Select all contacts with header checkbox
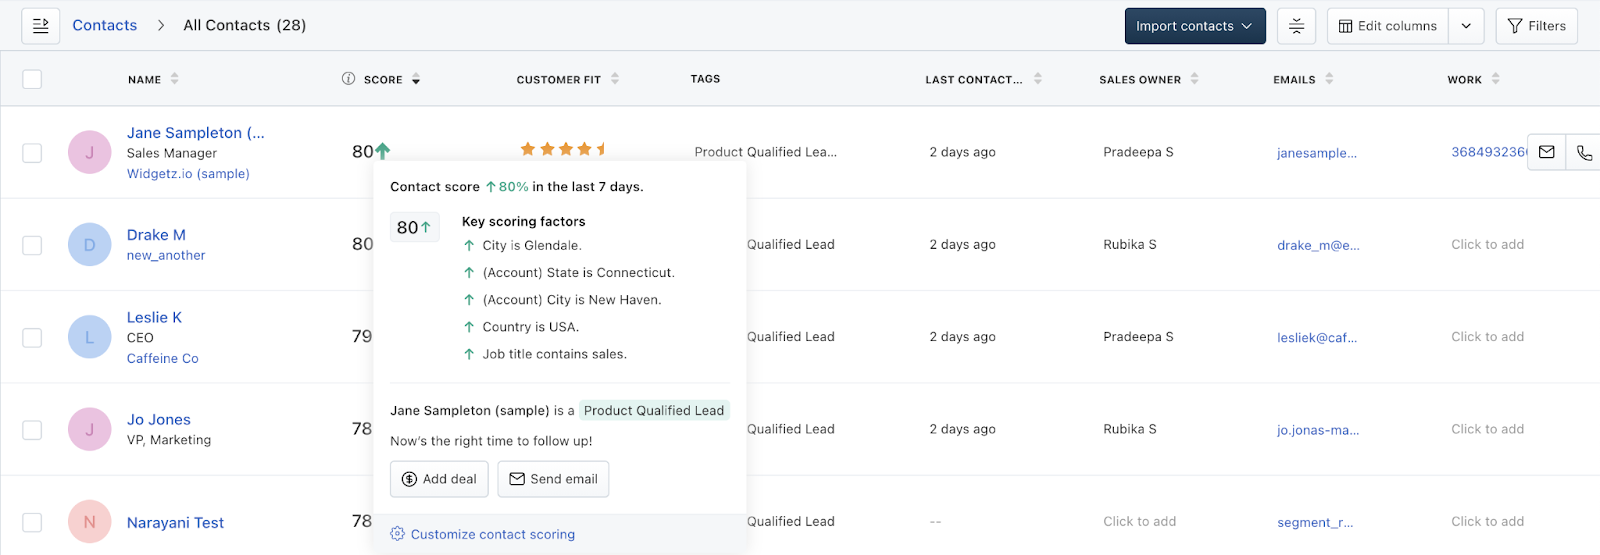Screen dimensions: 1600x555 click(x=32, y=79)
